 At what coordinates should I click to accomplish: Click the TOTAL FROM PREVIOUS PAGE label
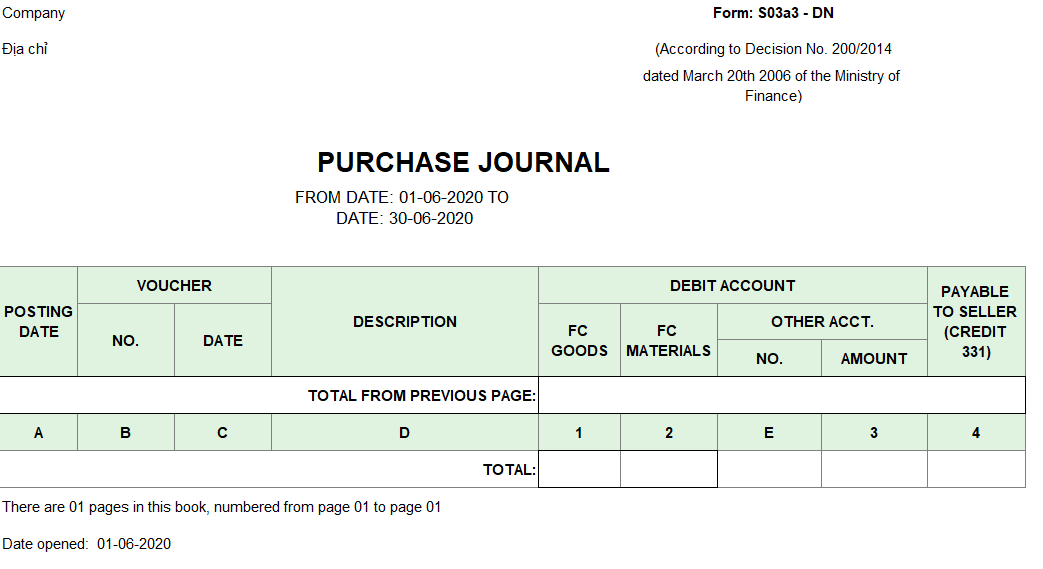click(422, 396)
